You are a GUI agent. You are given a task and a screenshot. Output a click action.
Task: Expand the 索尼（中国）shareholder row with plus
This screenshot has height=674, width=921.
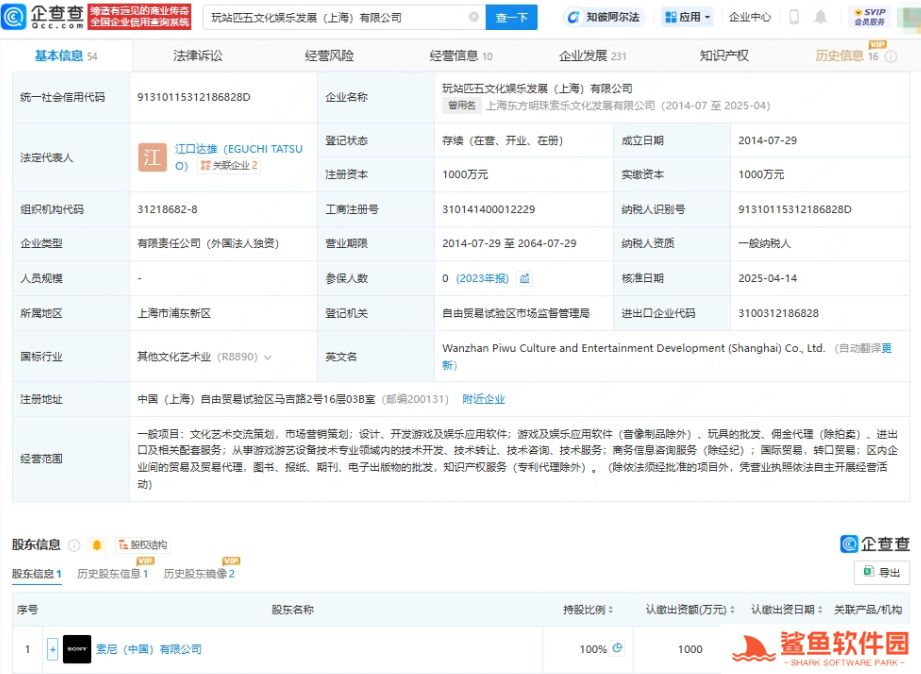(52, 649)
